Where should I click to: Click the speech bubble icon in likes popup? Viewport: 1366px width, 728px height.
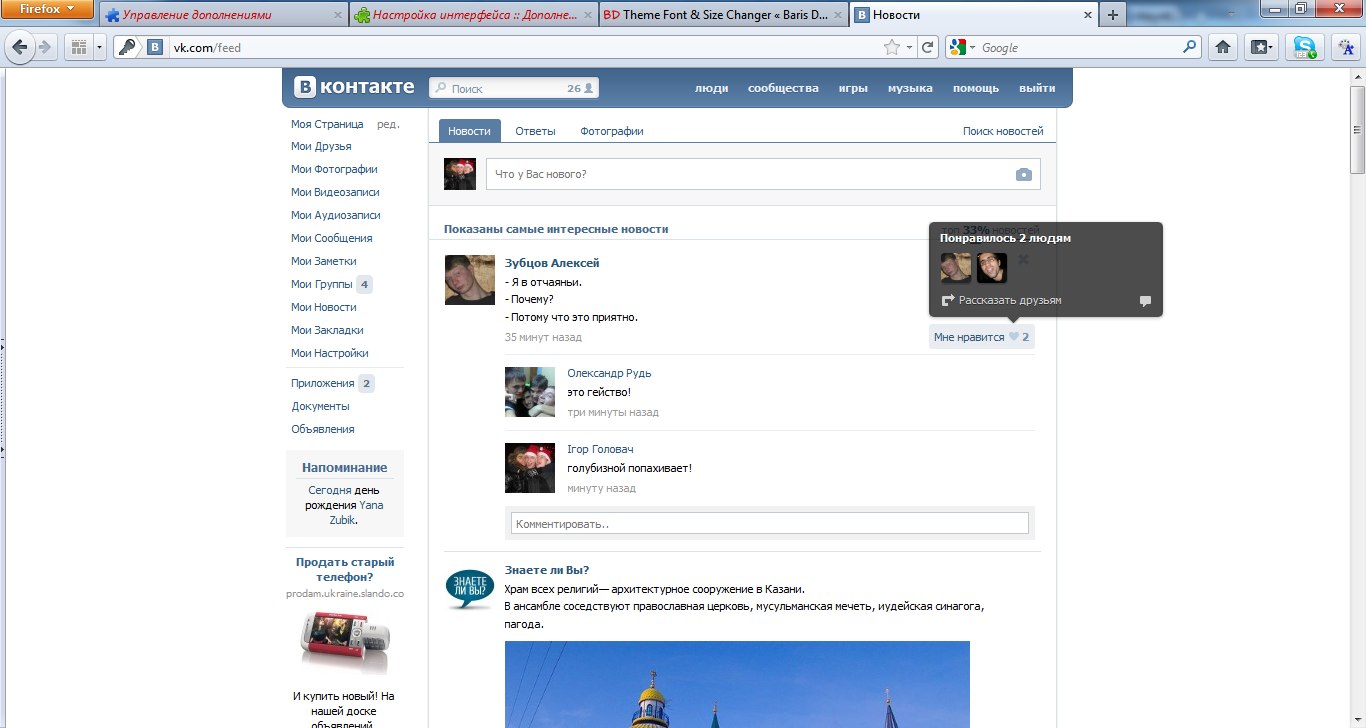click(x=1145, y=301)
